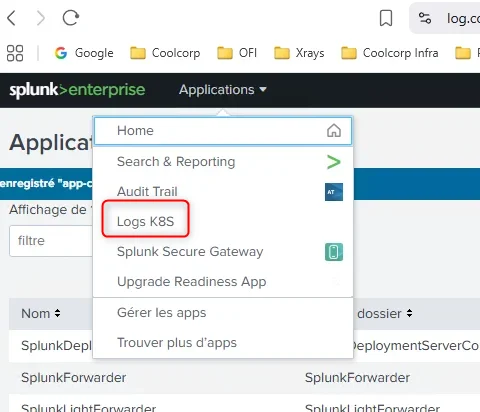
Task: Sort table by the Nom column
Action: [41, 313]
